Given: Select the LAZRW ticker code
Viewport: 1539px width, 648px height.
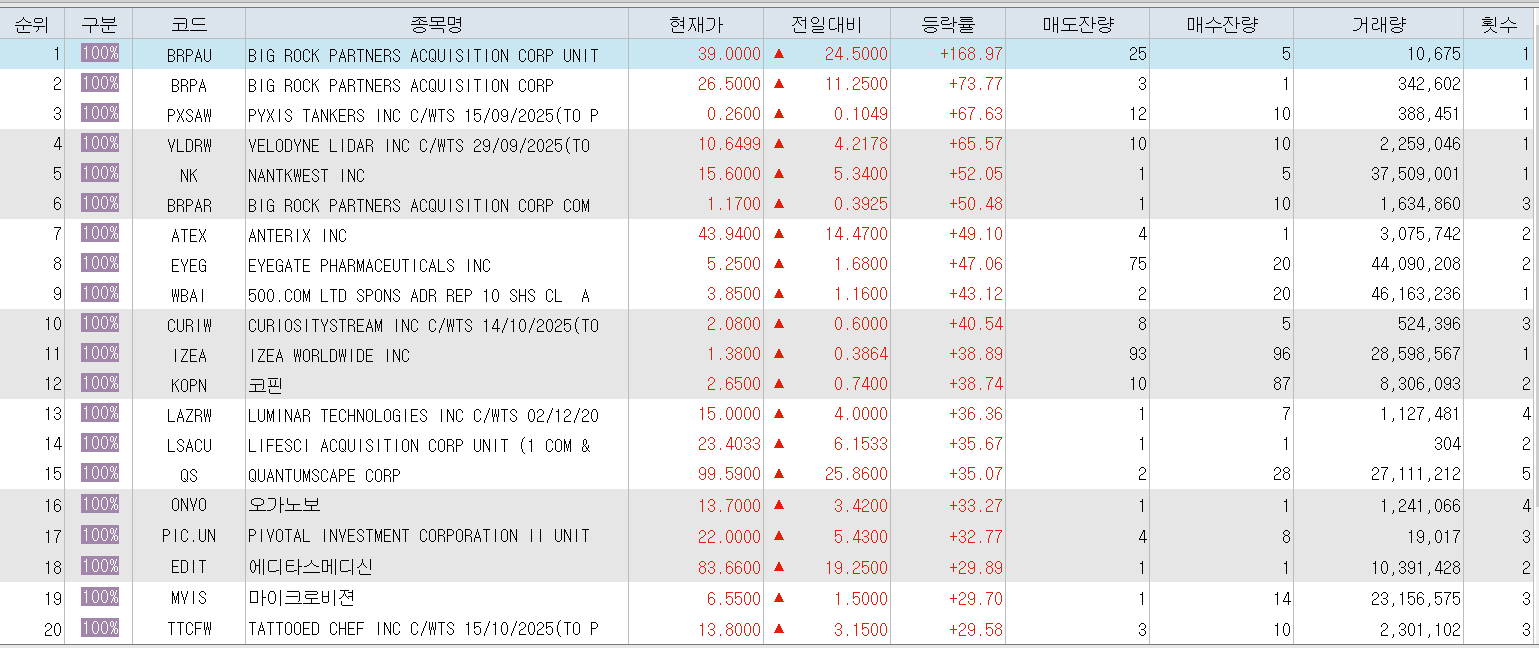Looking at the screenshot, I should tap(190, 415).
